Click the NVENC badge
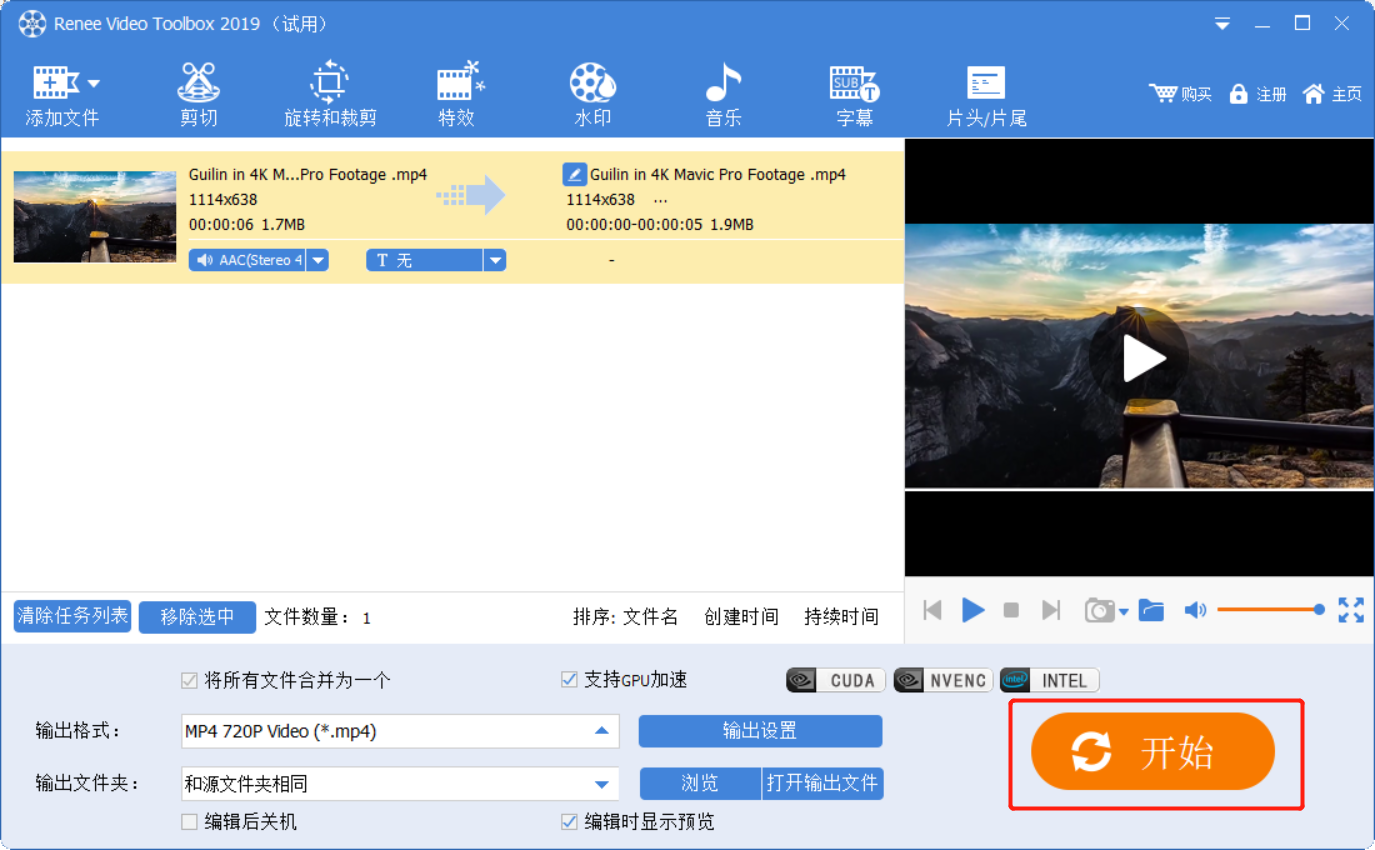1375x850 pixels. pos(943,680)
